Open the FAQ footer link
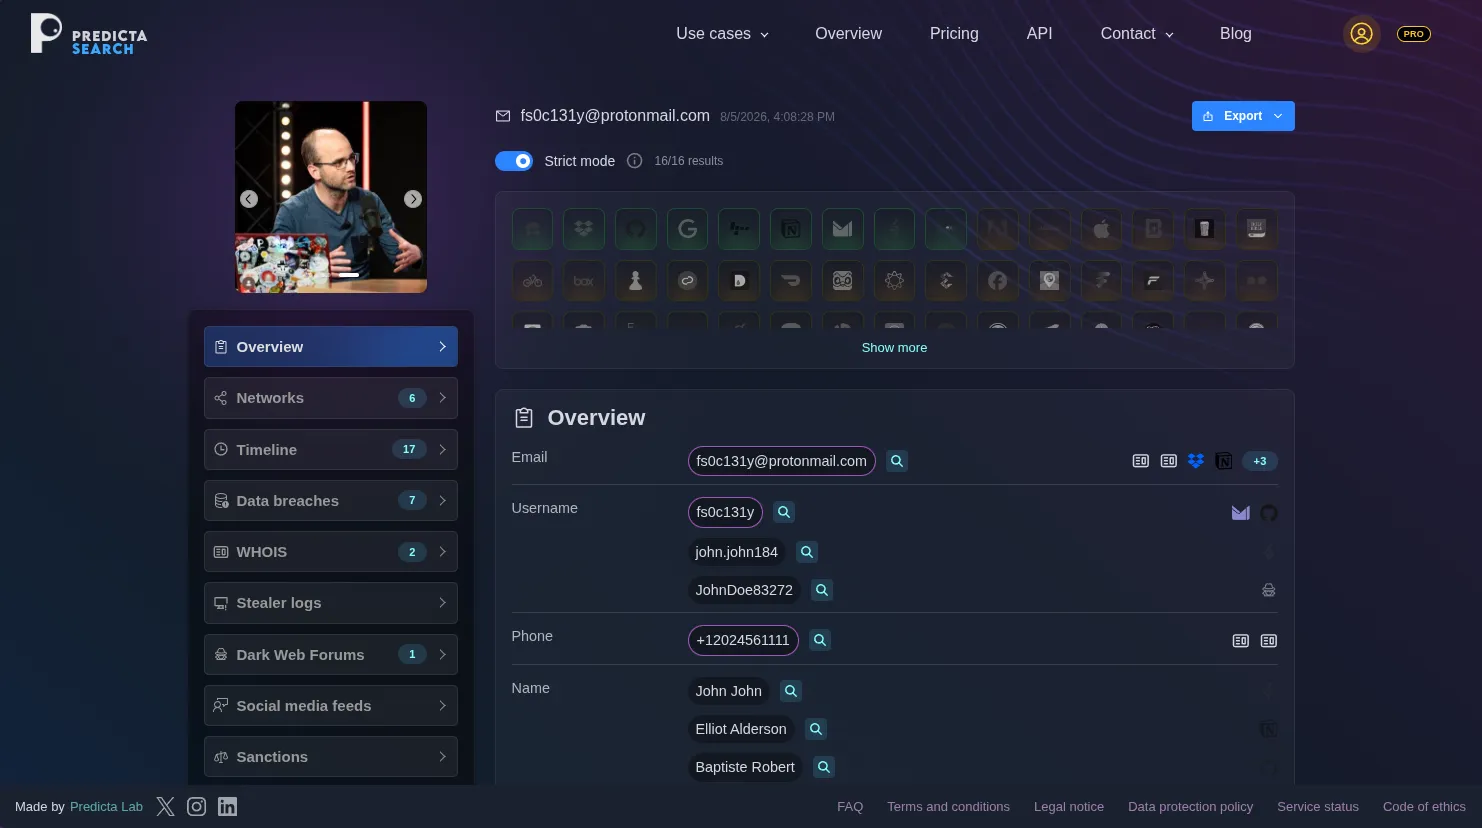This screenshot has width=1482, height=828. (850, 807)
